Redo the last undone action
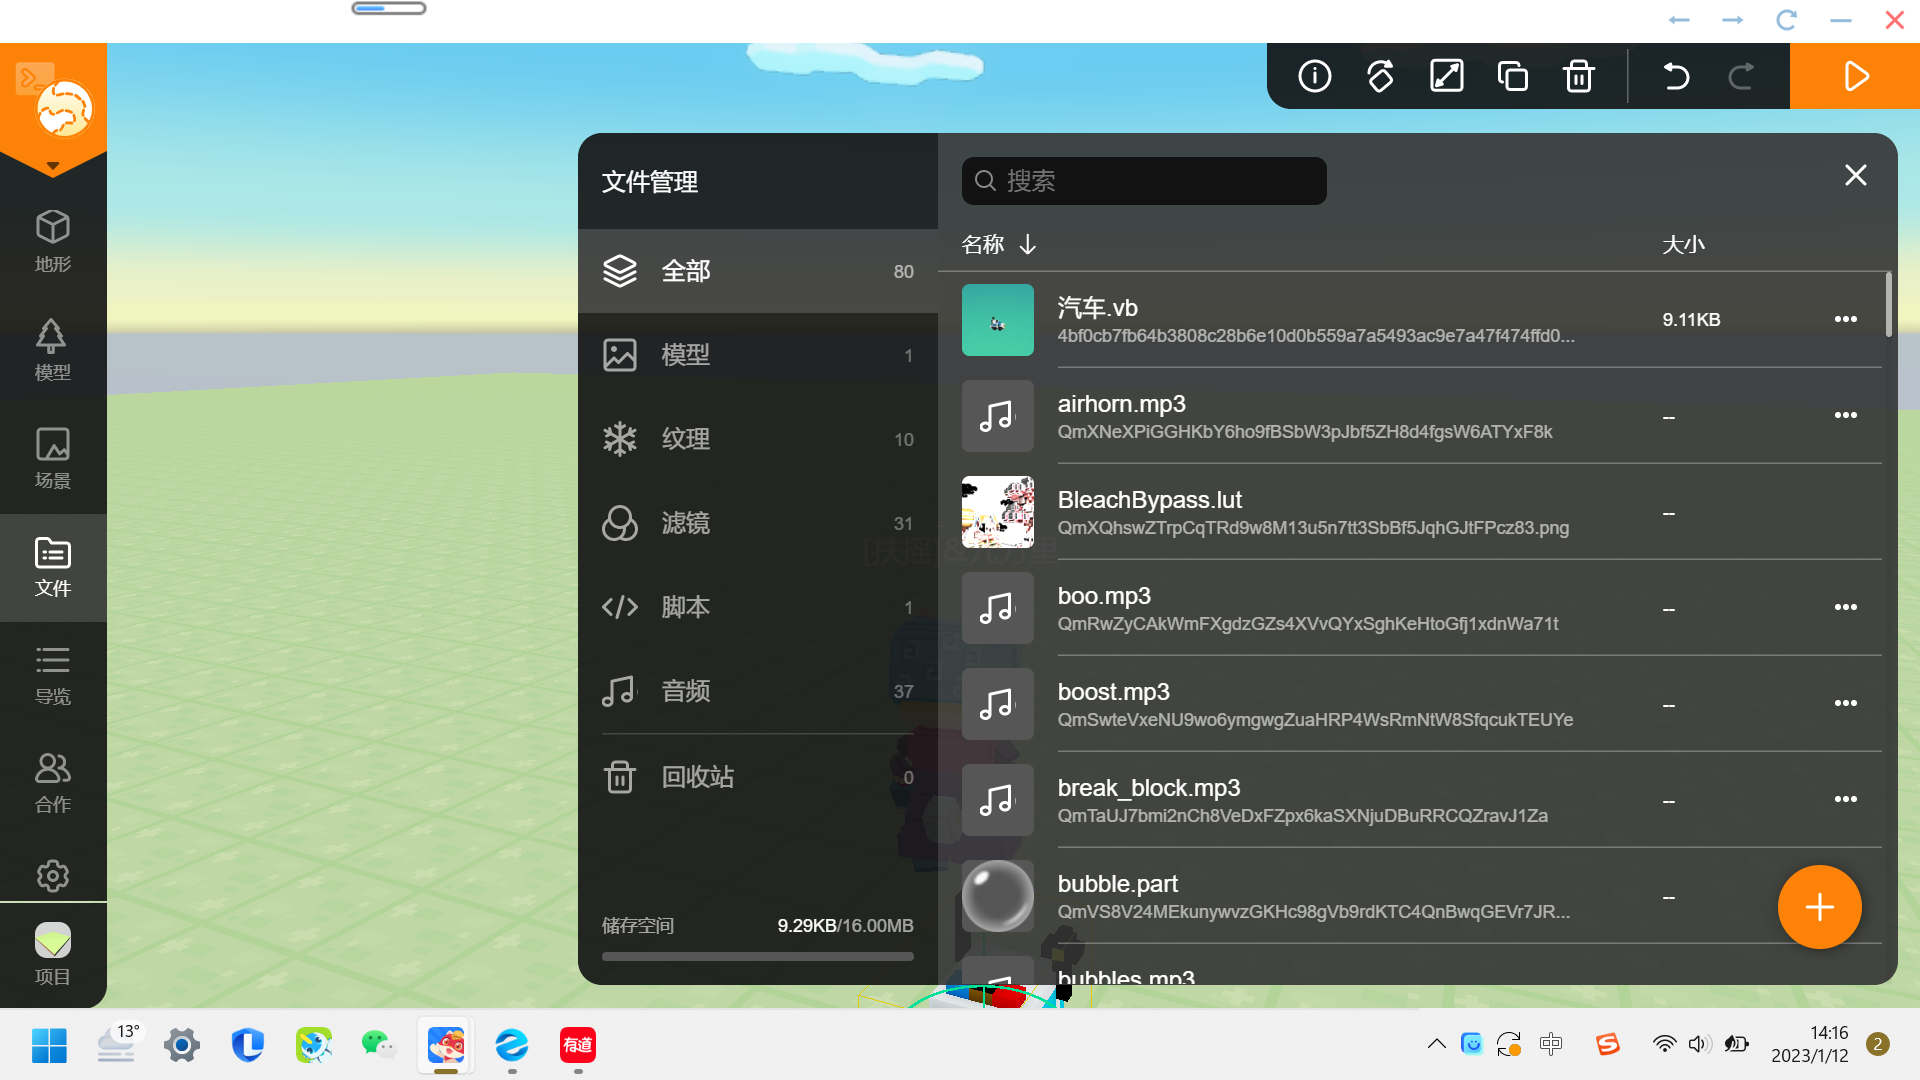1920x1080 pixels. 1741,76
